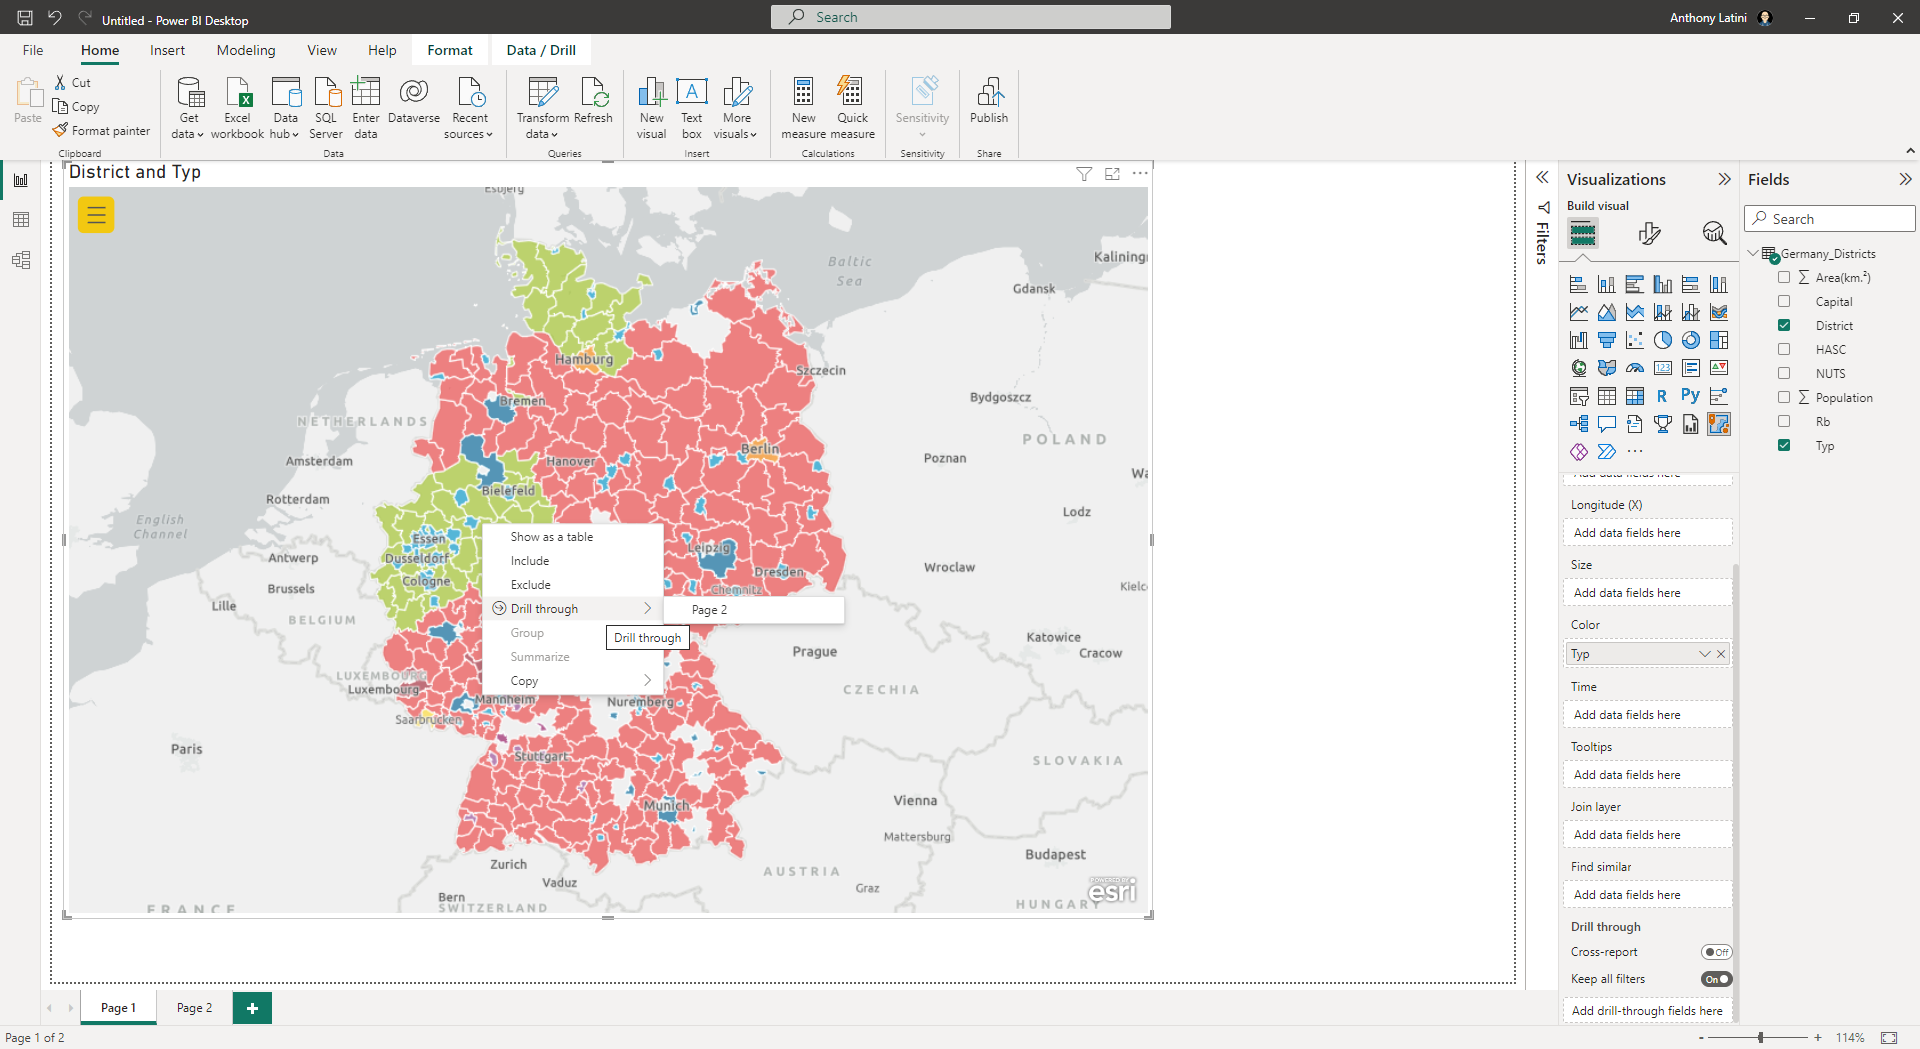The height and width of the screenshot is (1049, 1920).
Task: Click the Publish button
Action: 989,106
